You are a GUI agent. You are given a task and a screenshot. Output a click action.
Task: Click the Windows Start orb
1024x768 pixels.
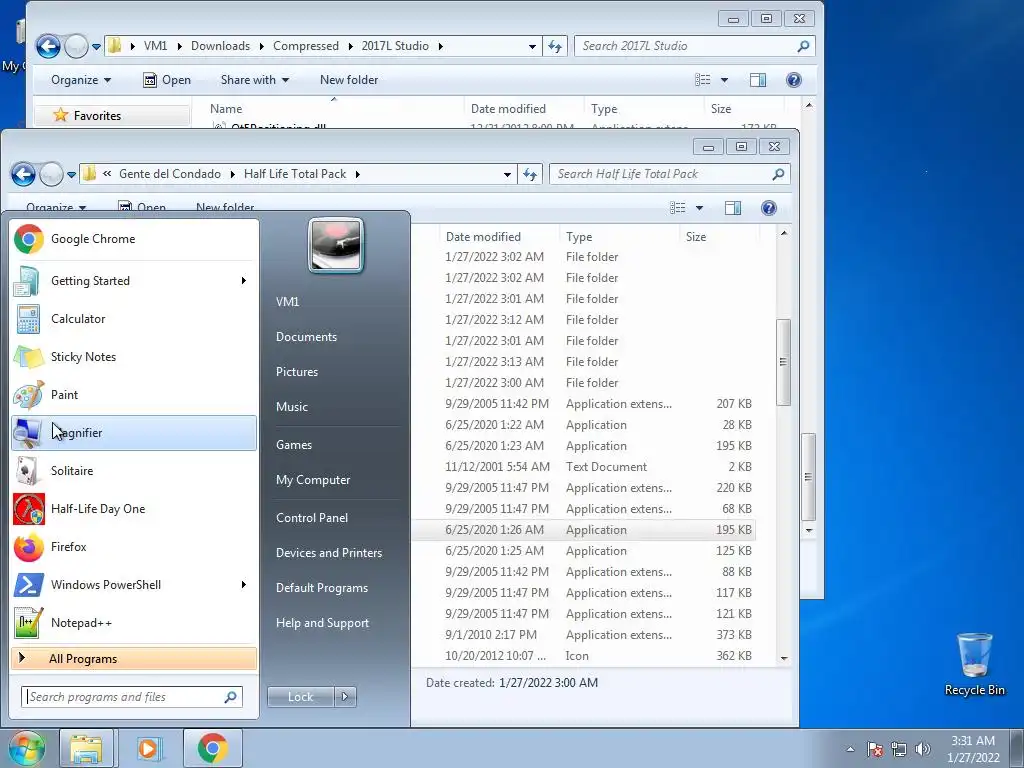point(26,748)
